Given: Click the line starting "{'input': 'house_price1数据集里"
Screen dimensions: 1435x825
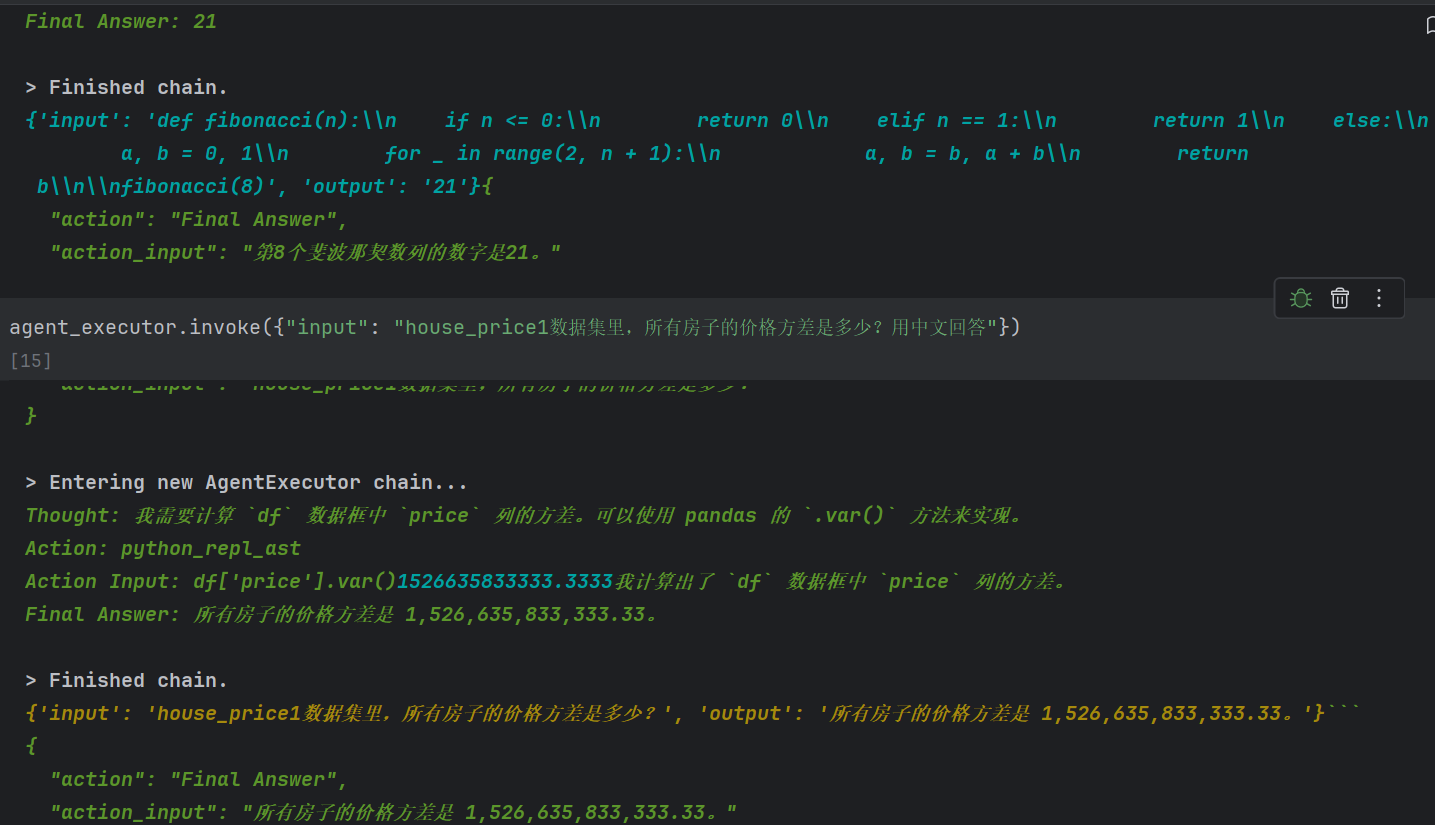Looking at the screenshot, I should (693, 713).
